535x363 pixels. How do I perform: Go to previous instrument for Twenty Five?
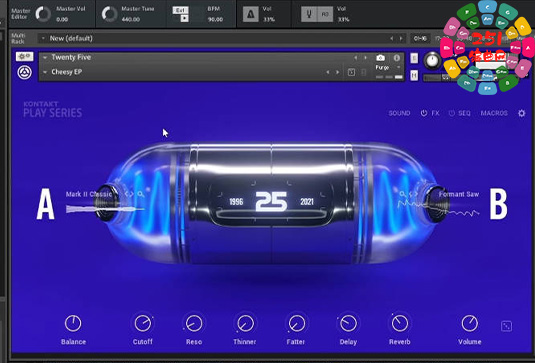coord(356,58)
